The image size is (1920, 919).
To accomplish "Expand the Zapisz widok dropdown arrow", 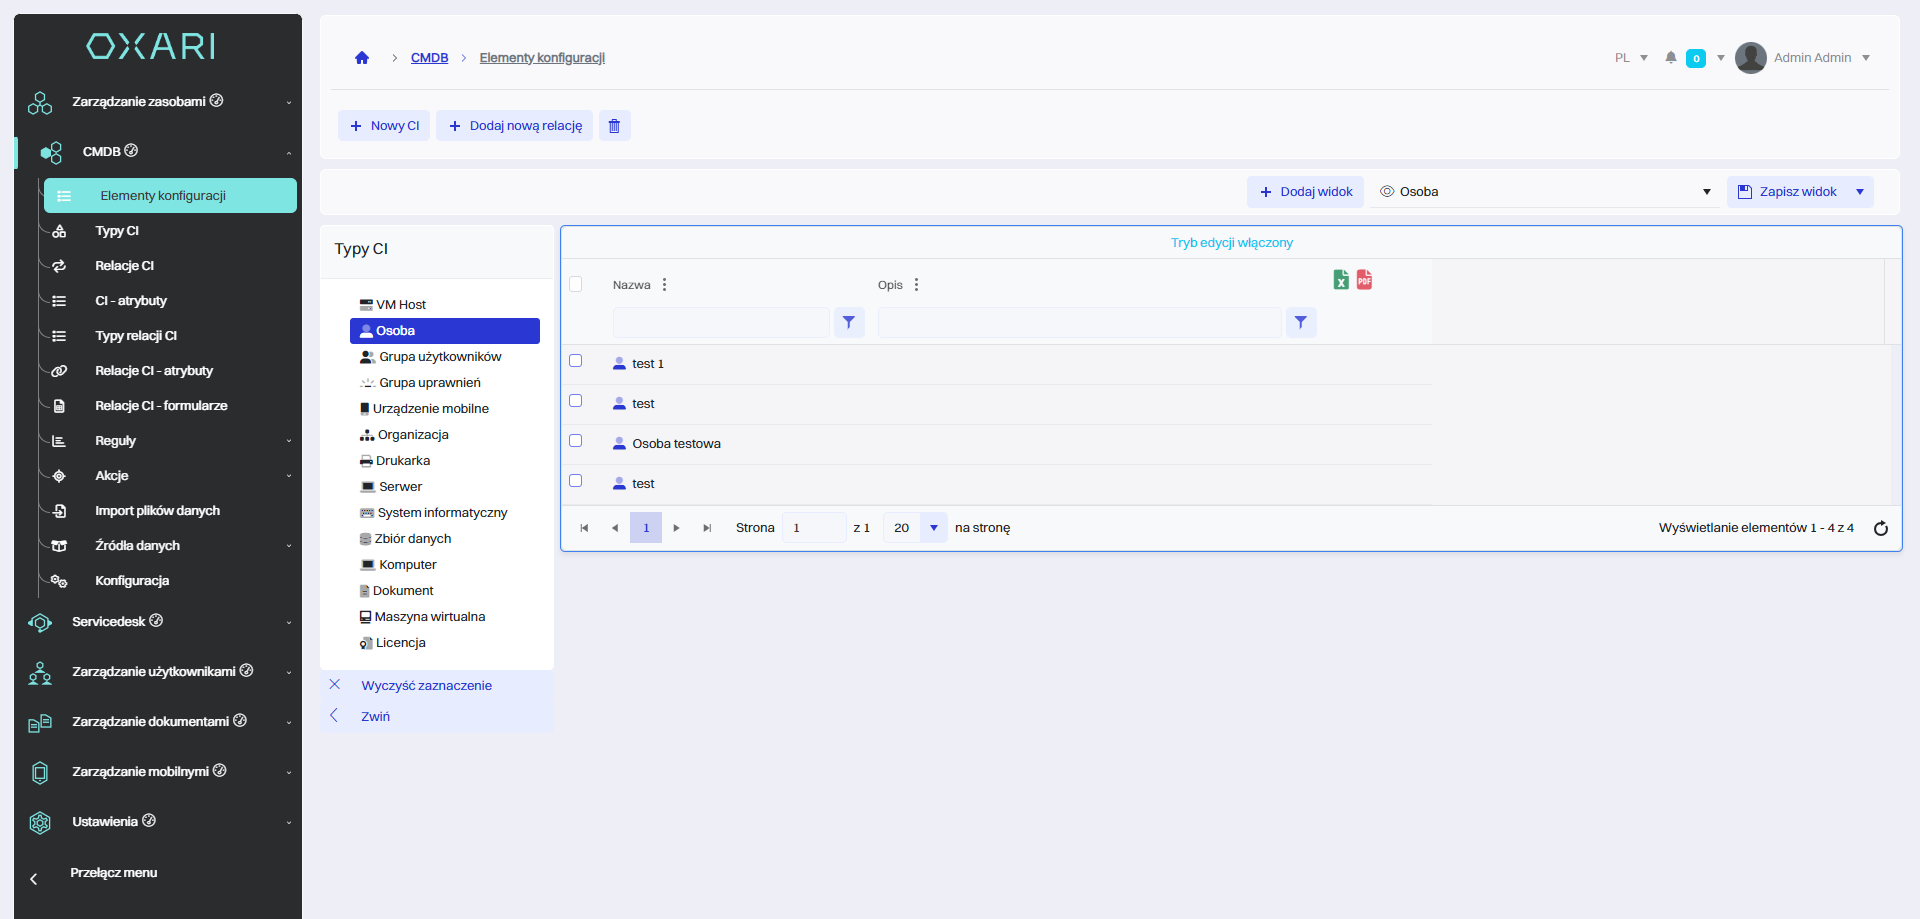I will [1860, 192].
